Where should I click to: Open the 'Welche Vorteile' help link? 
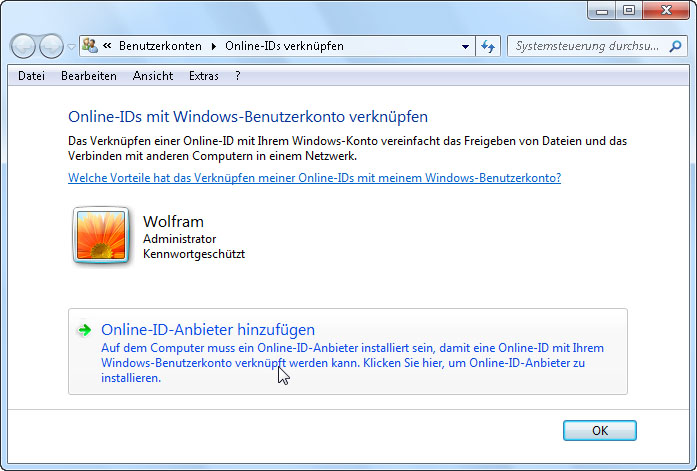click(314, 178)
